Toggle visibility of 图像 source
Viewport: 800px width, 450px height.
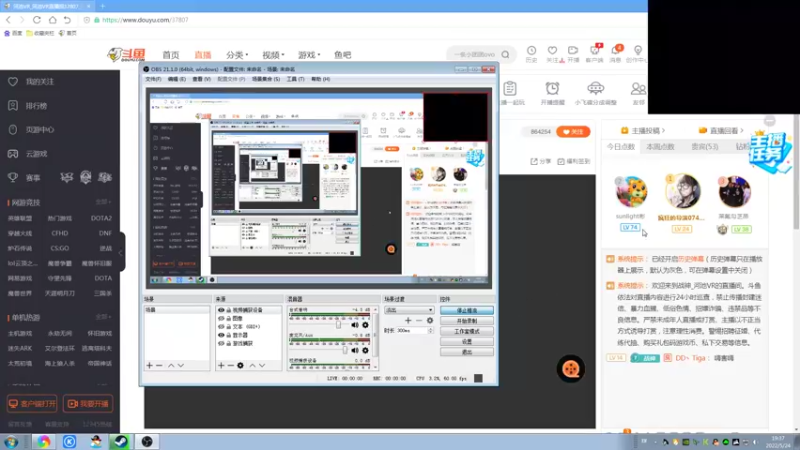click(x=221, y=318)
